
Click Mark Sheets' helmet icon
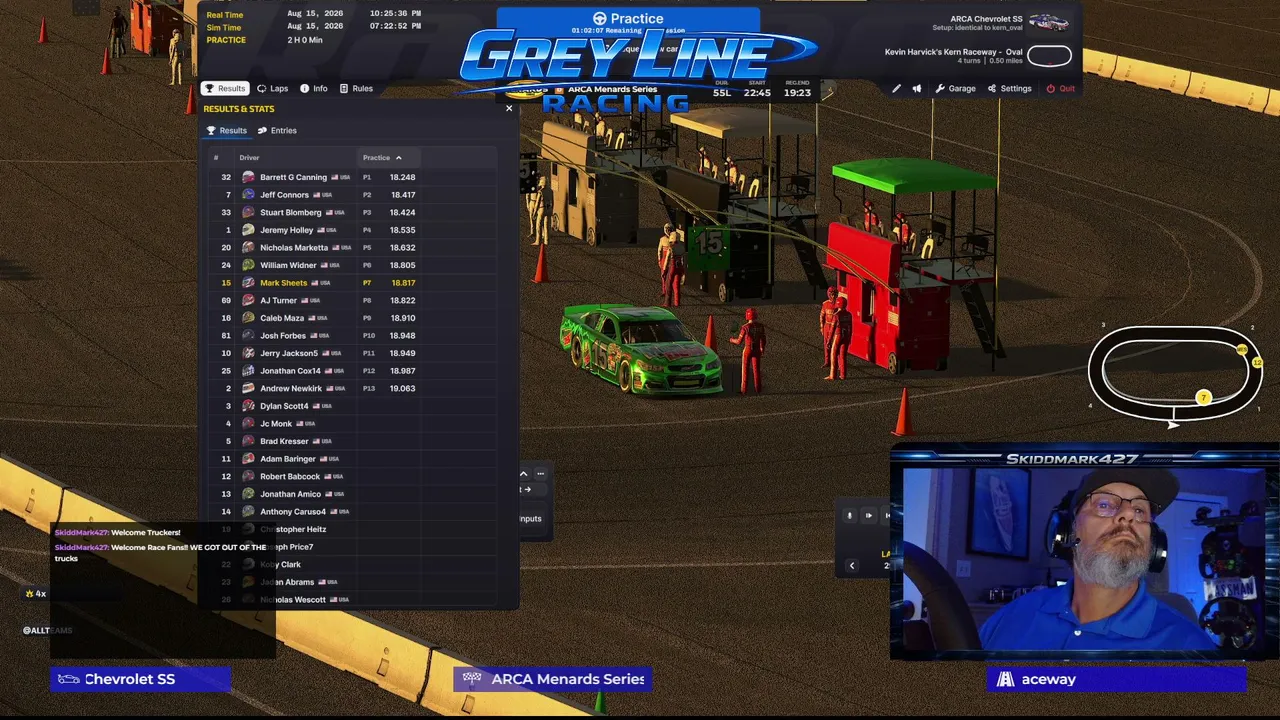point(248,283)
